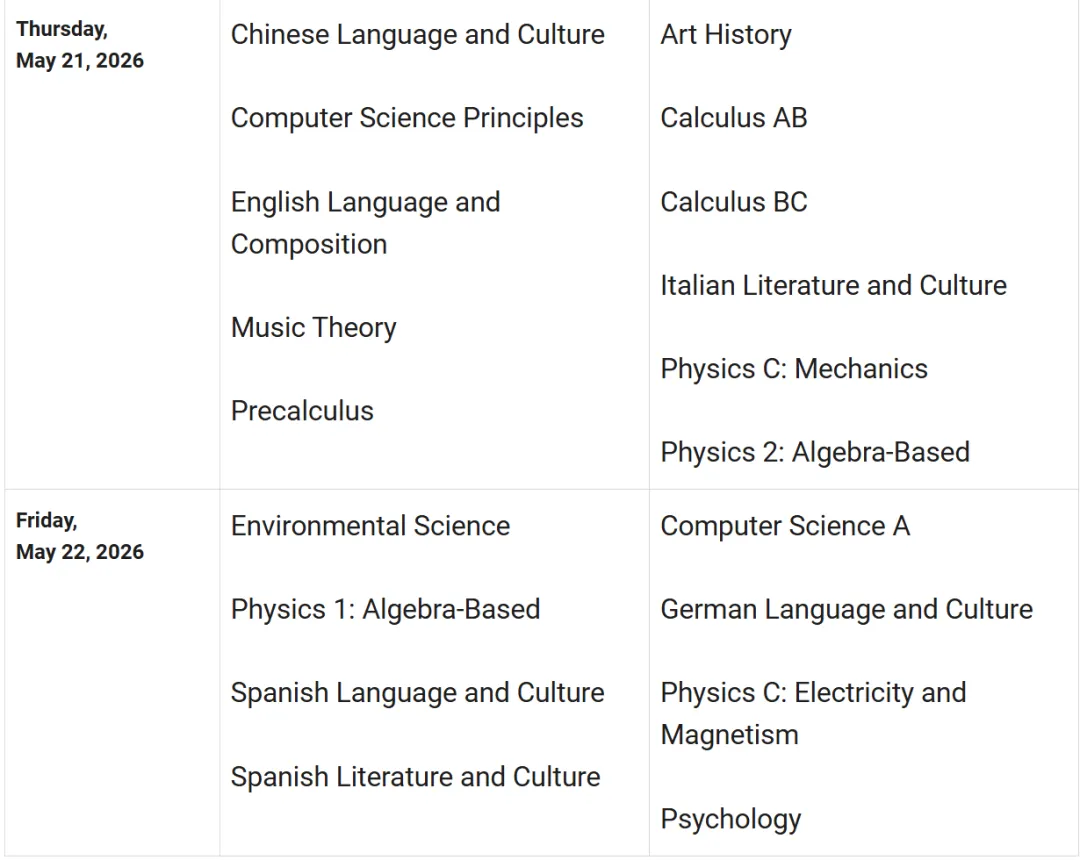
Task: Select Physics 1: Algebra-Based text
Action: 386,610
